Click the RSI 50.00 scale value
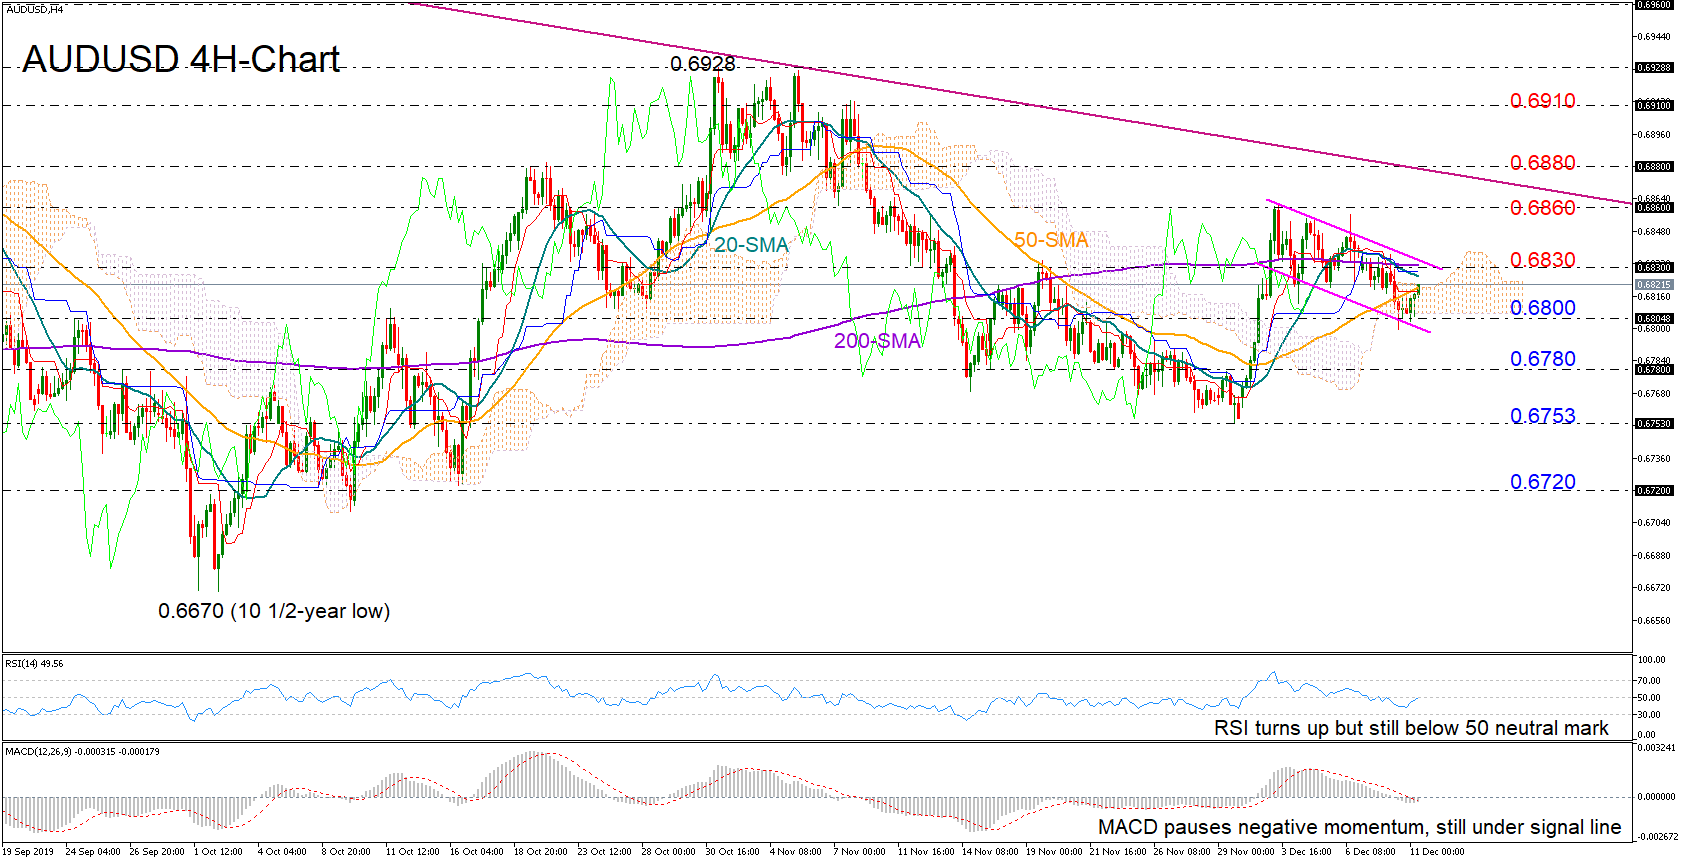Image resolution: width=1685 pixels, height=860 pixels. (x=1650, y=698)
